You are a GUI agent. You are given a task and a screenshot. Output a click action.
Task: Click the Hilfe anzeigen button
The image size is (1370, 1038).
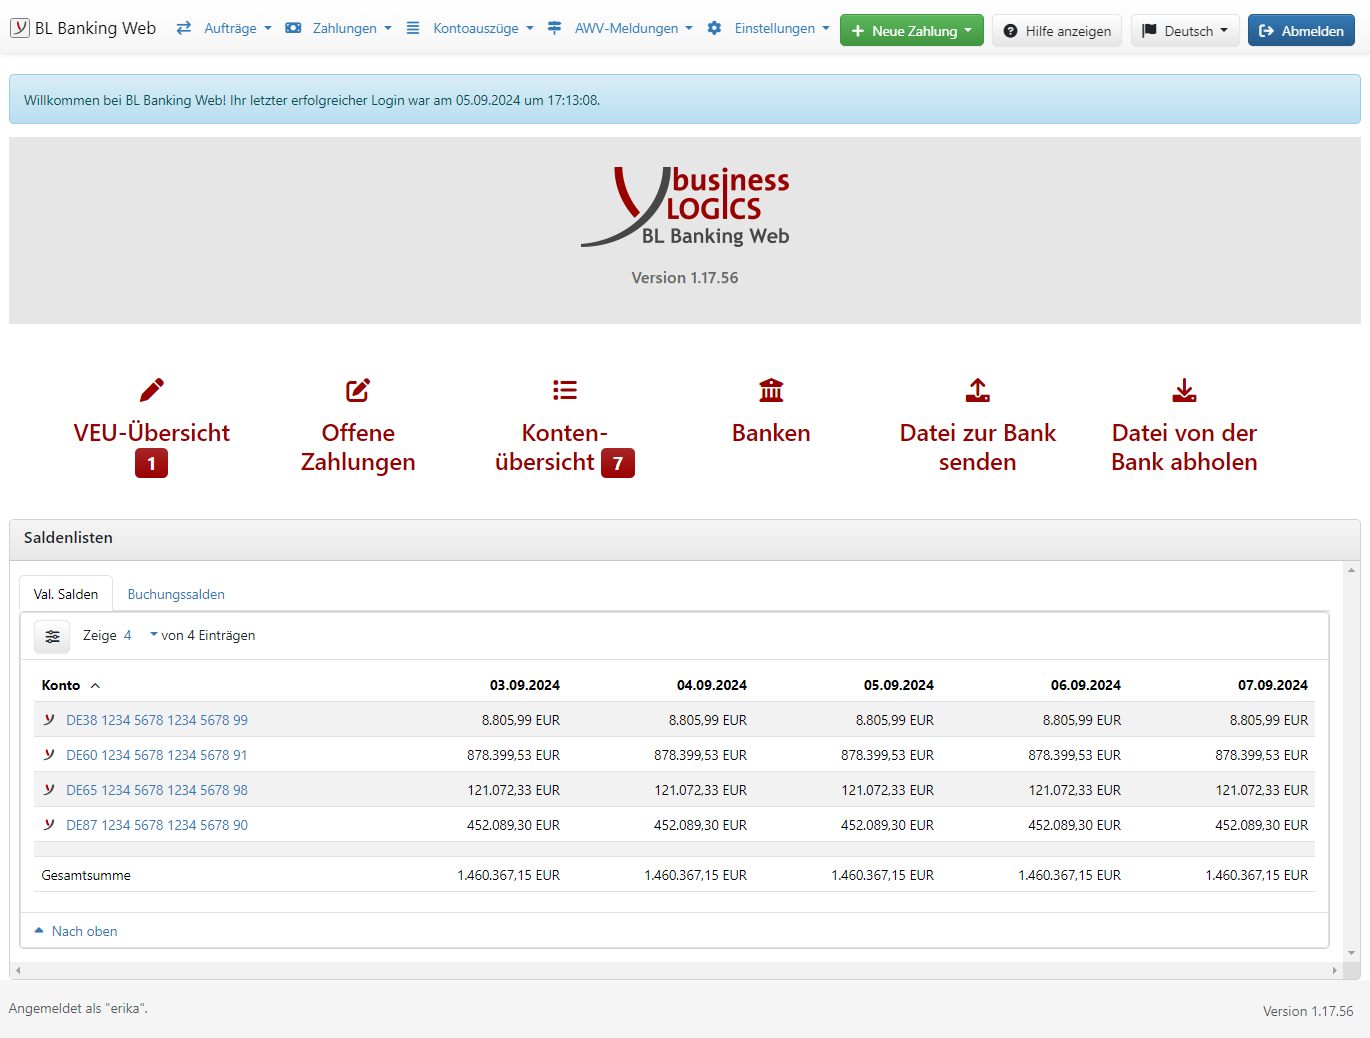[x=1057, y=30]
